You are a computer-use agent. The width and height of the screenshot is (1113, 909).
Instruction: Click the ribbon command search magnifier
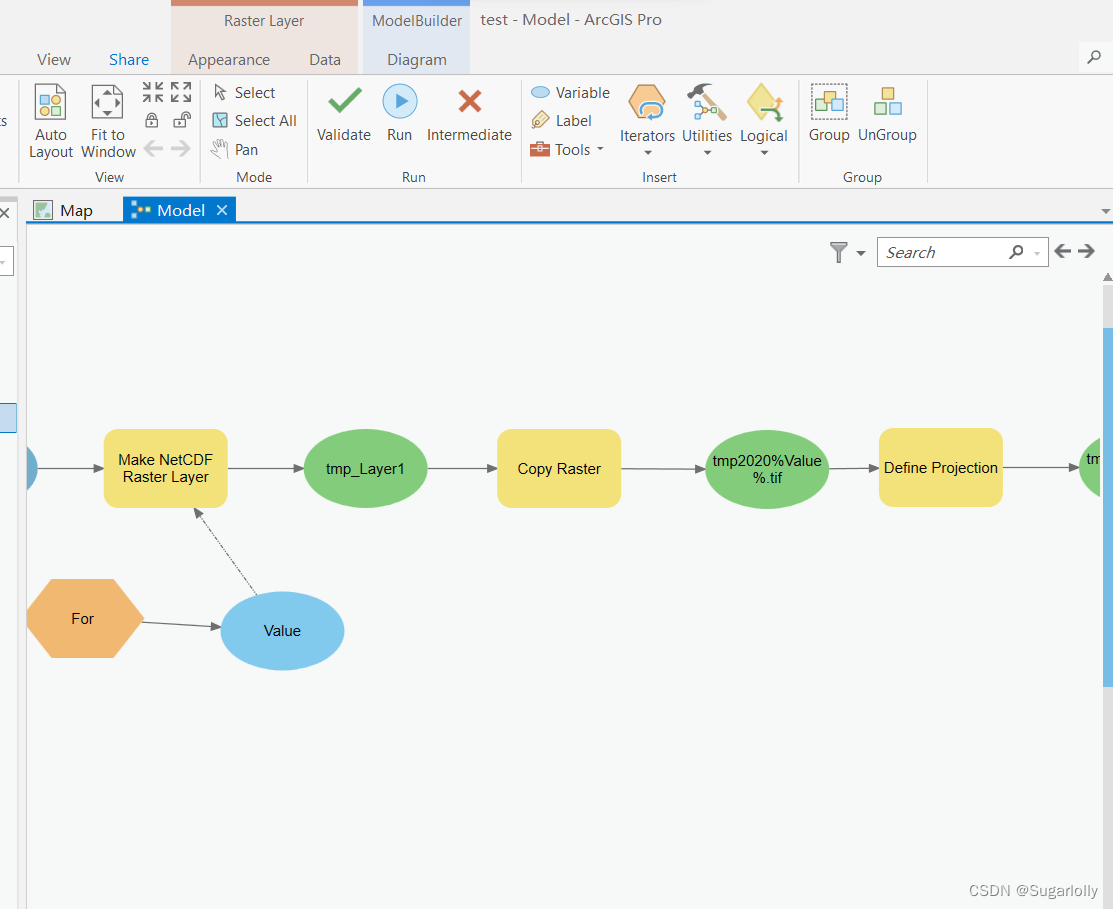pos(1095,57)
